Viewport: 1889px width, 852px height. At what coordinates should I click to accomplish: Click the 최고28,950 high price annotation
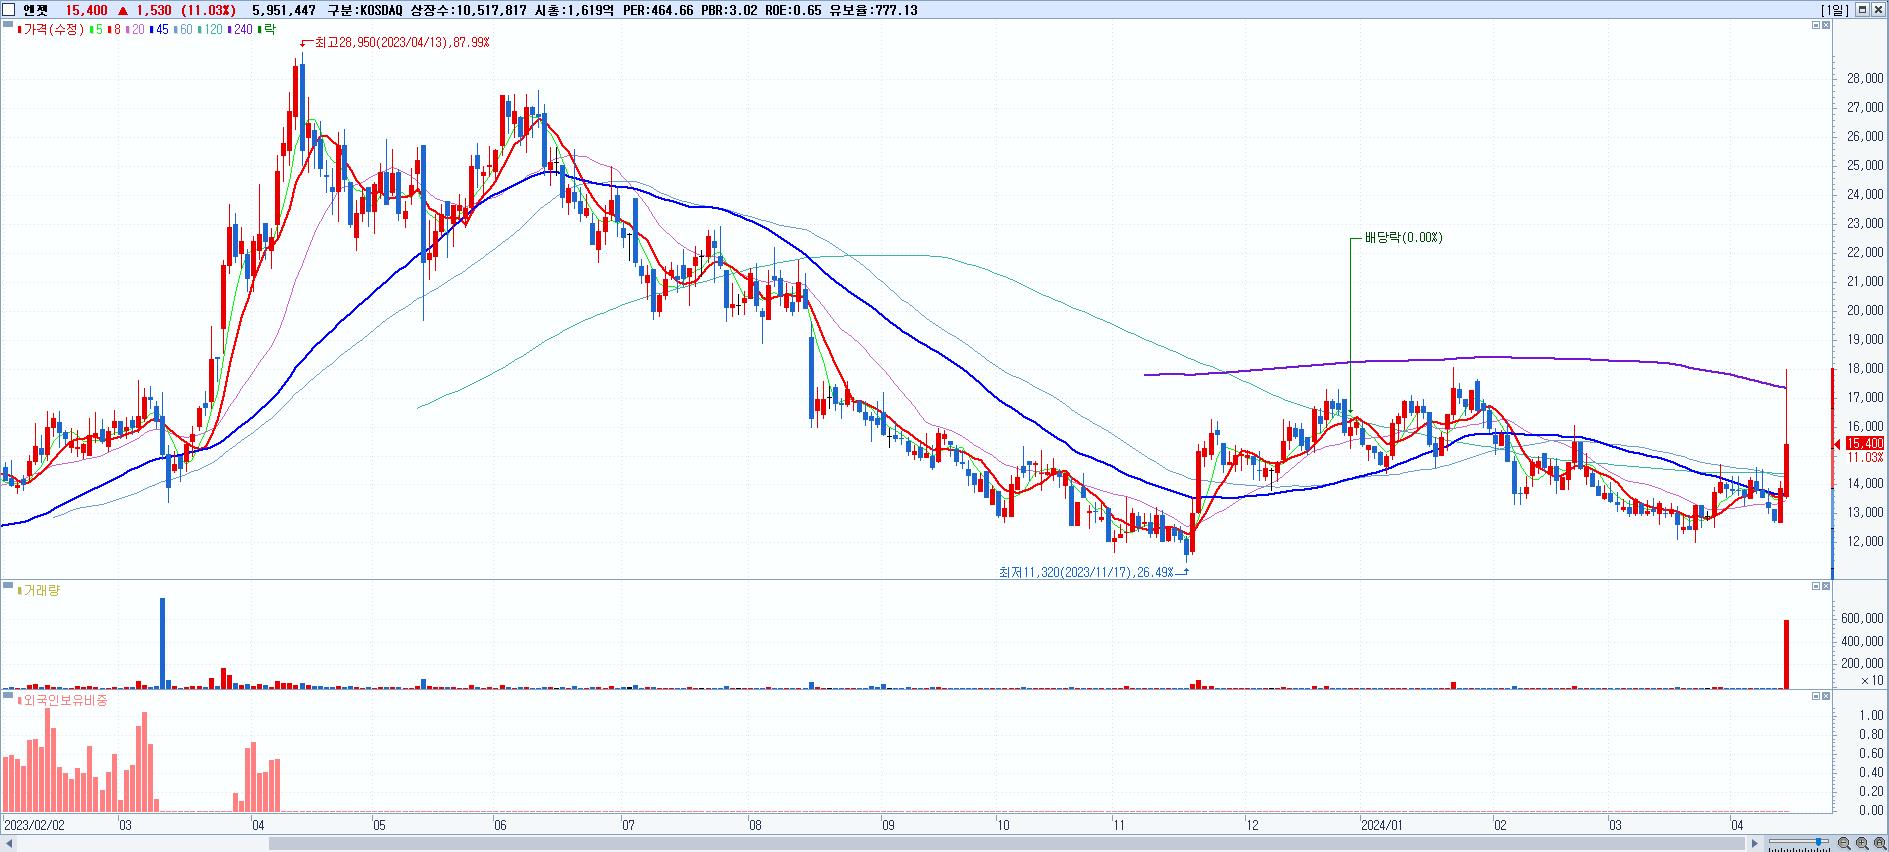click(x=402, y=43)
